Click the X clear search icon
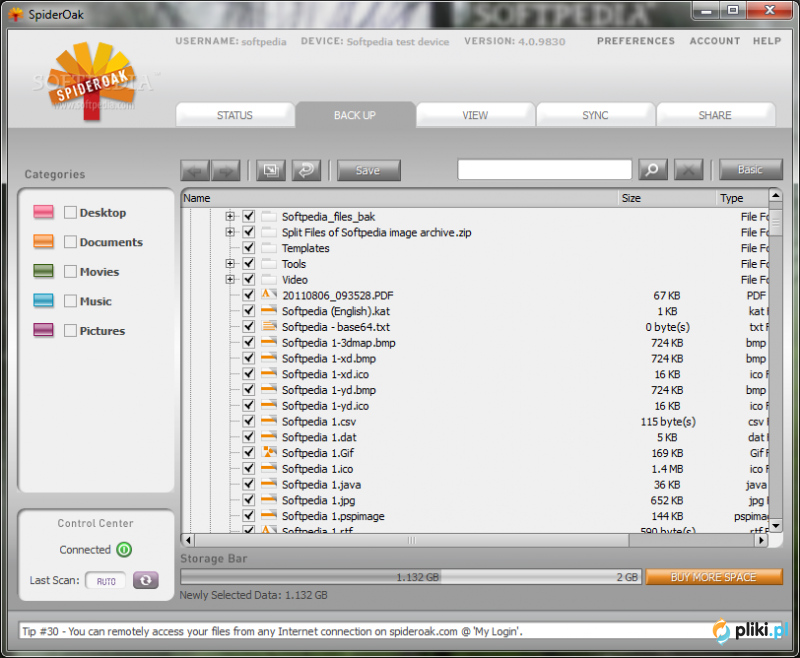The width and height of the screenshot is (800, 658). pyautogui.click(x=689, y=170)
